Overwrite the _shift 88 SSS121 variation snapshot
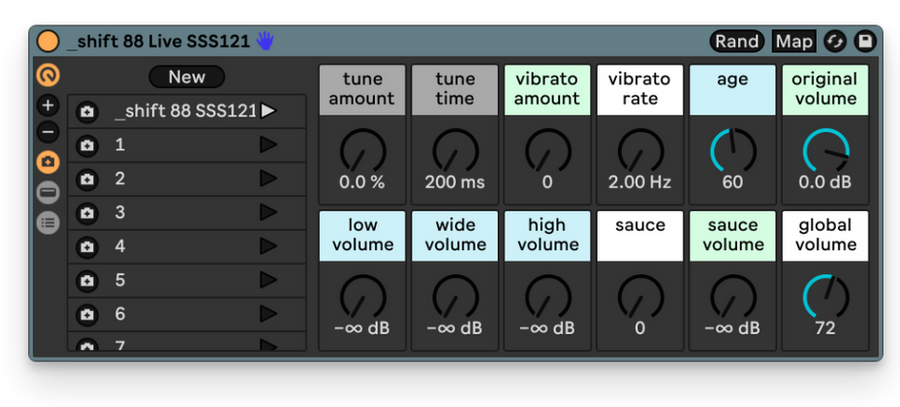The height and width of the screenshot is (407, 900). point(87,111)
